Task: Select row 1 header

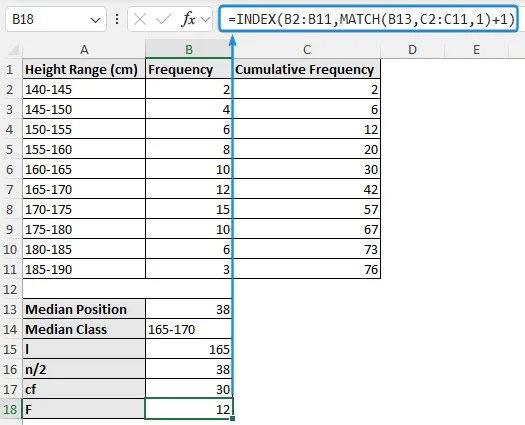Action: (10, 69)
